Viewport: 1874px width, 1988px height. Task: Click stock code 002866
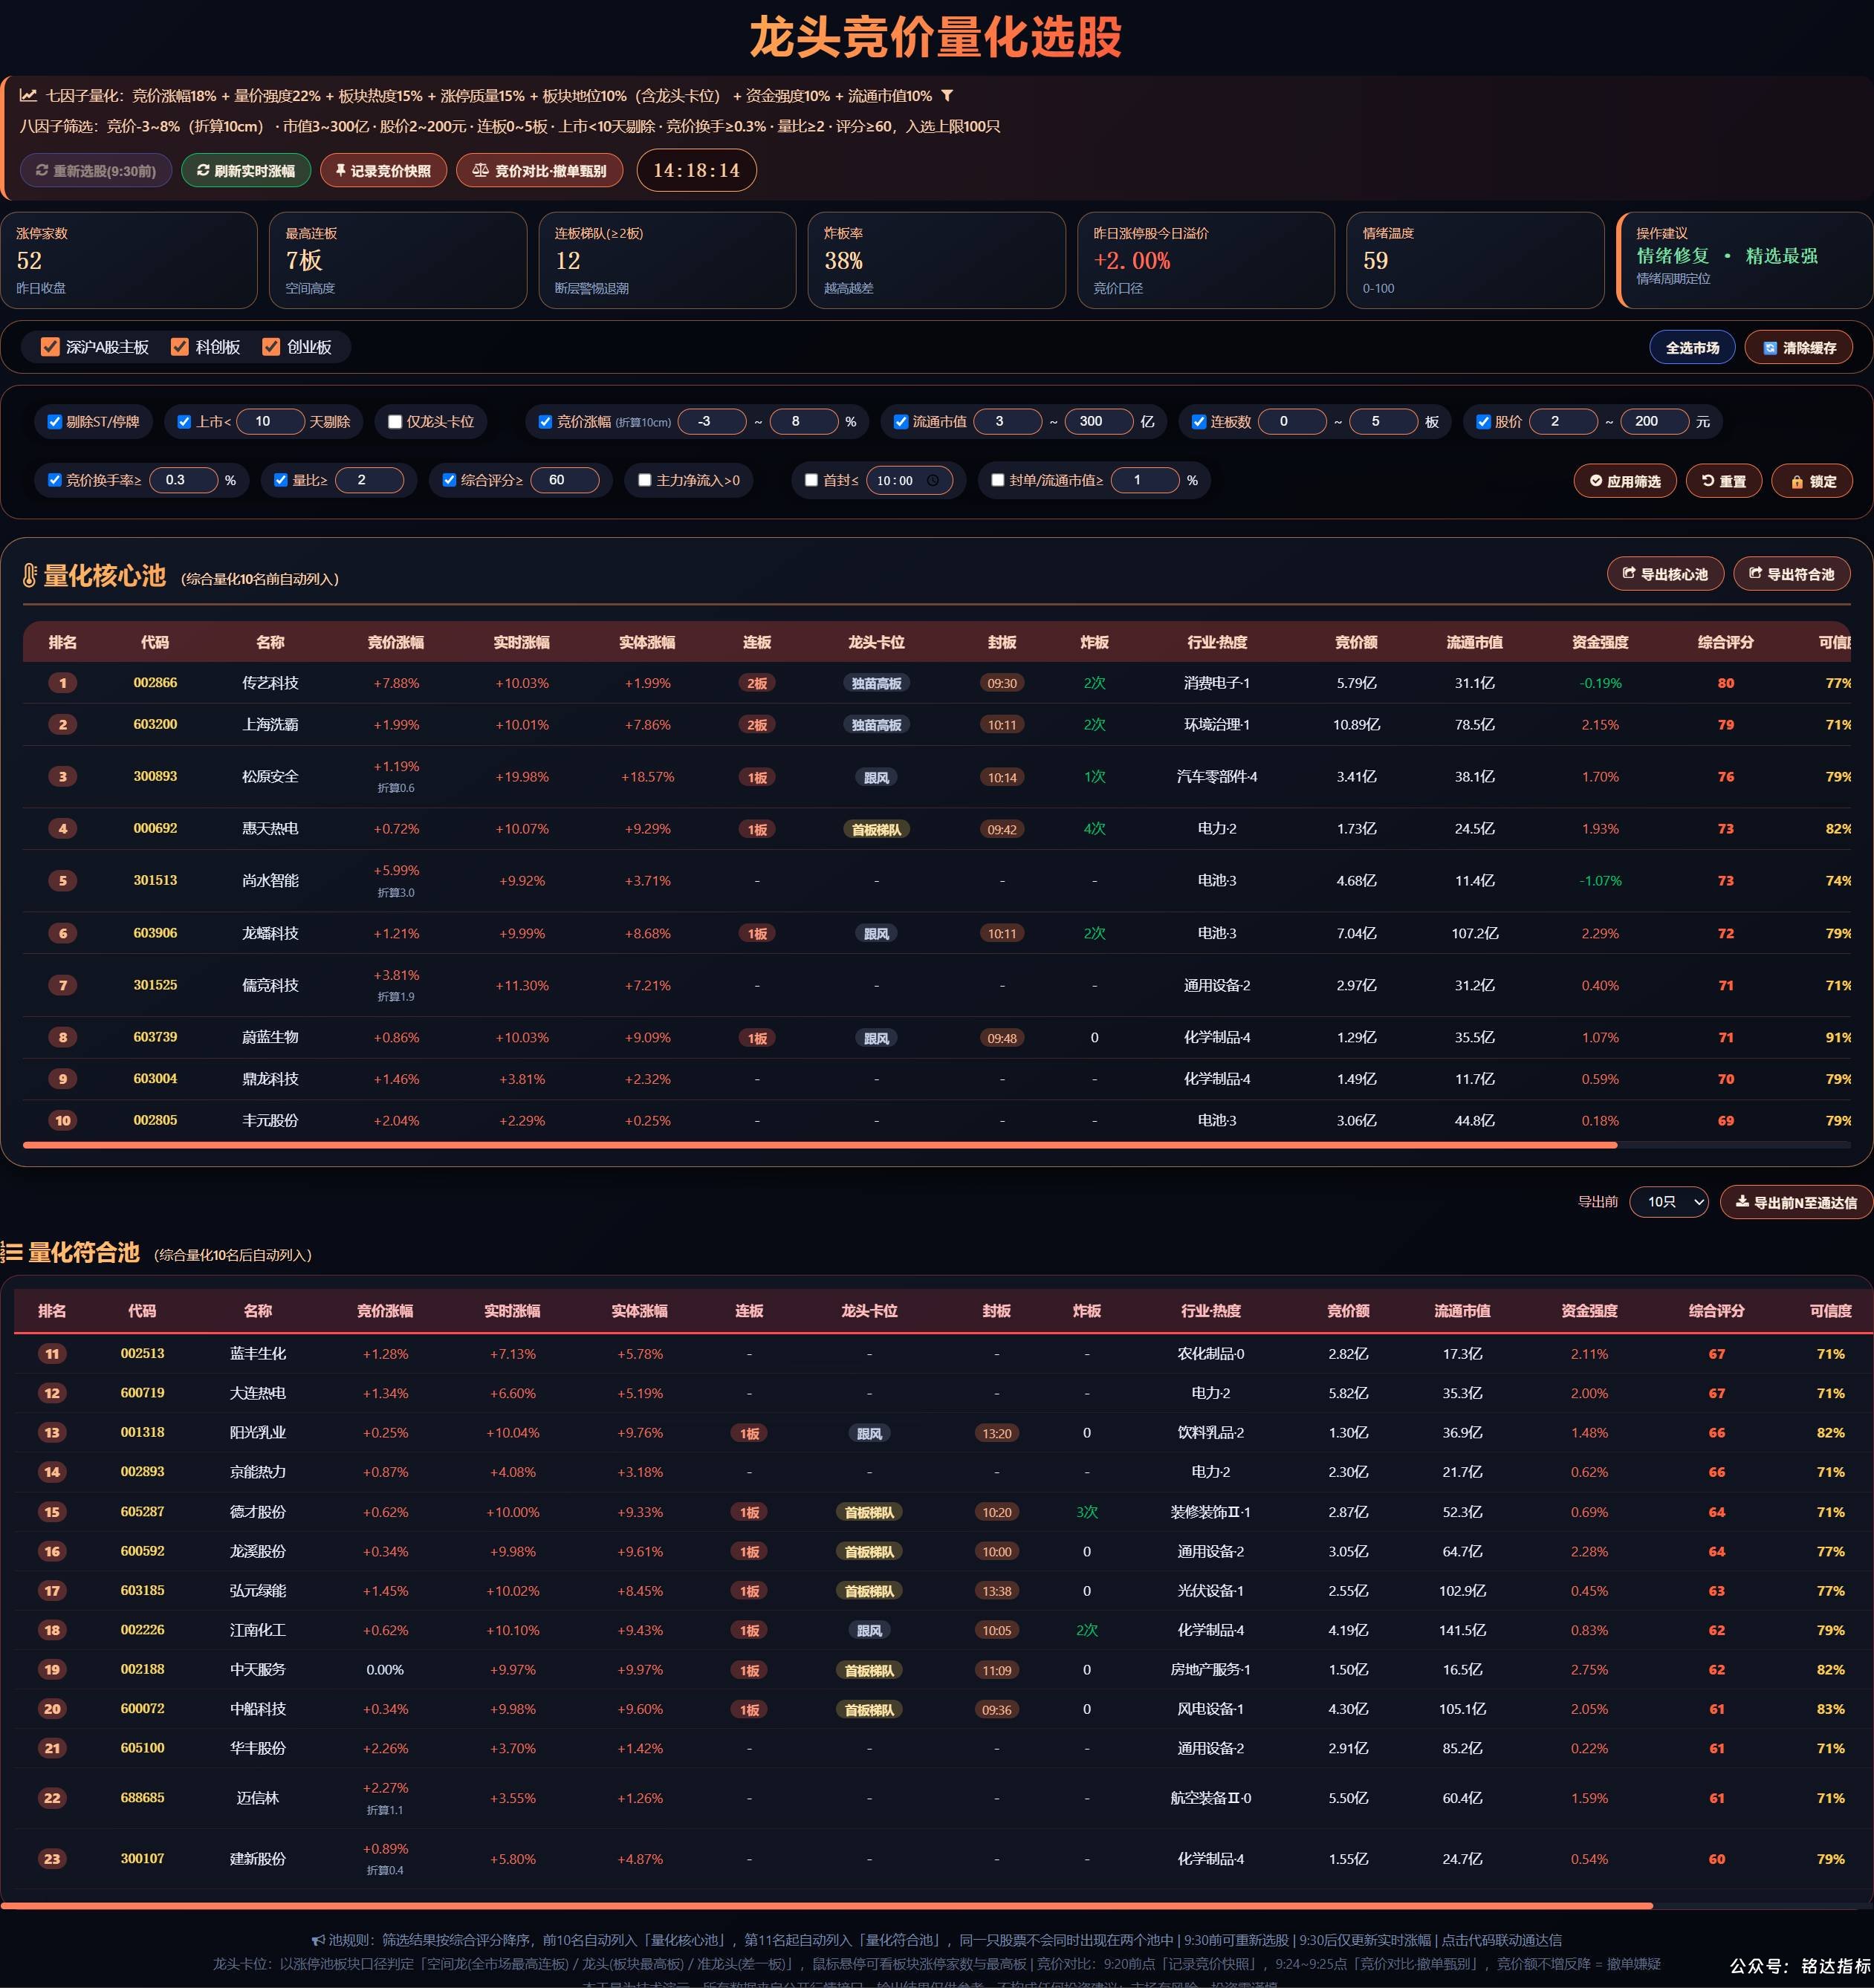(x=155, y=683)
